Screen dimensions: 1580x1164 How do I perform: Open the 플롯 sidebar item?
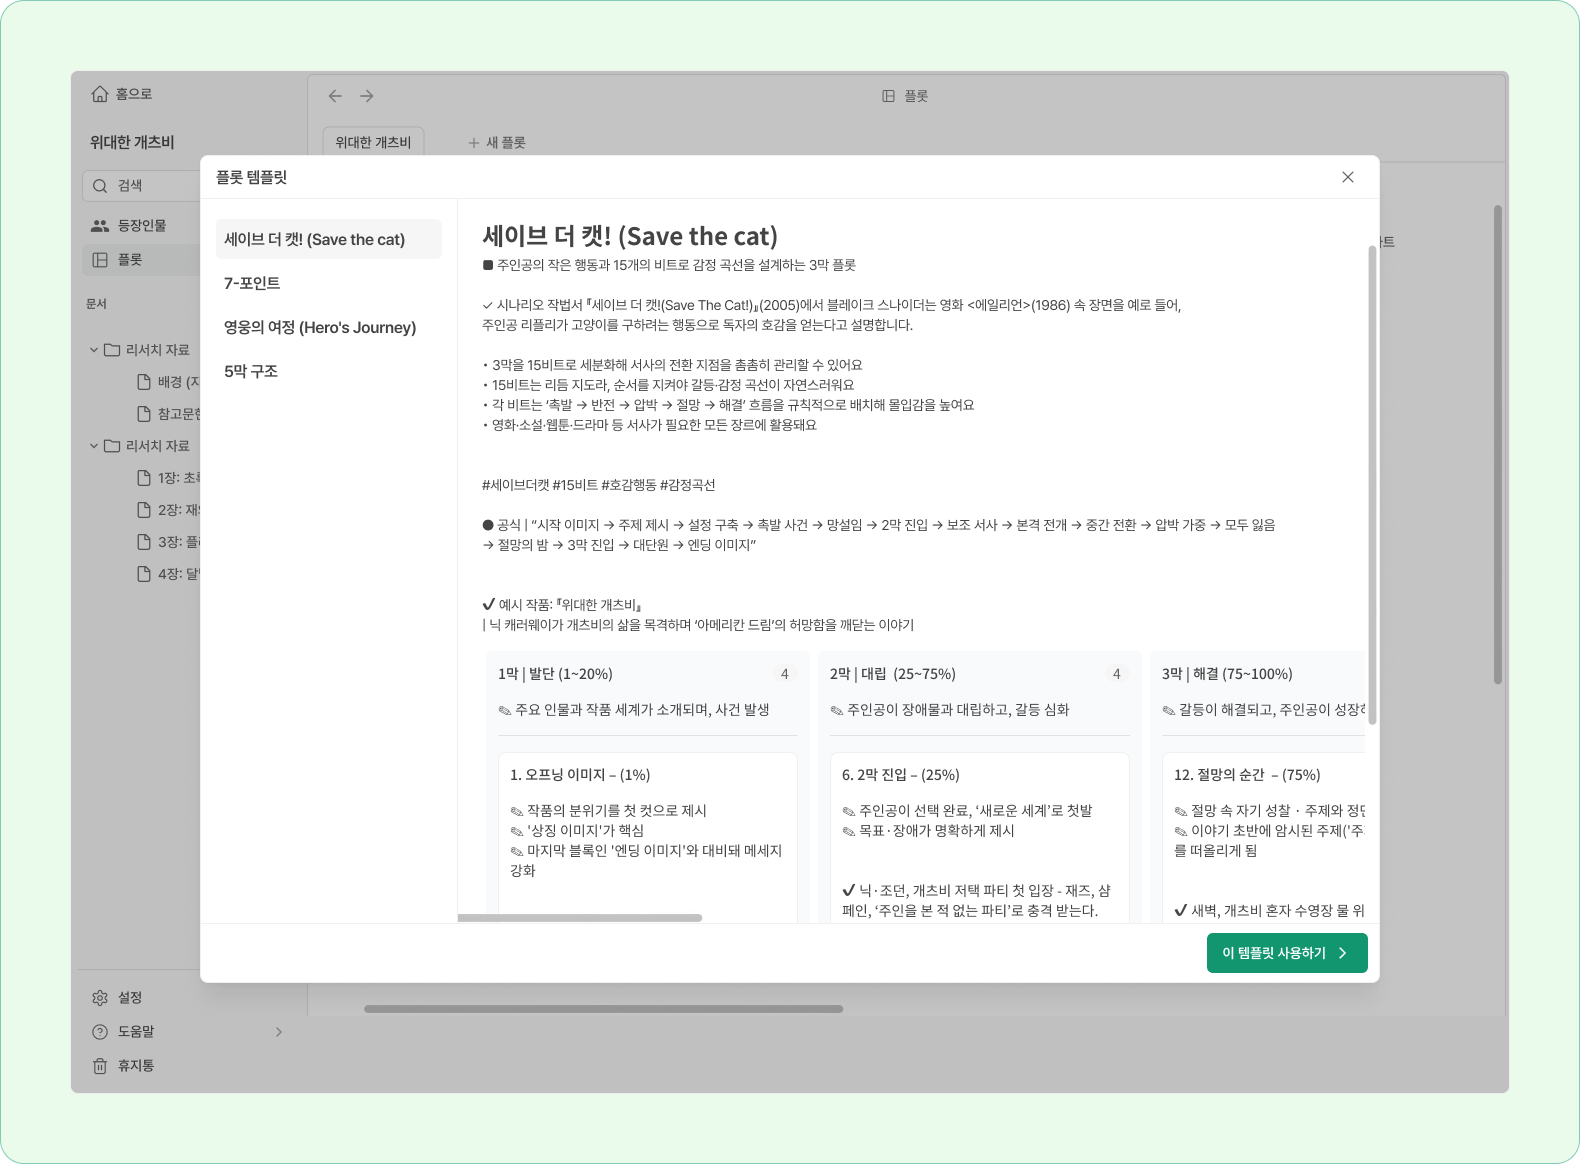click(141, 260)
